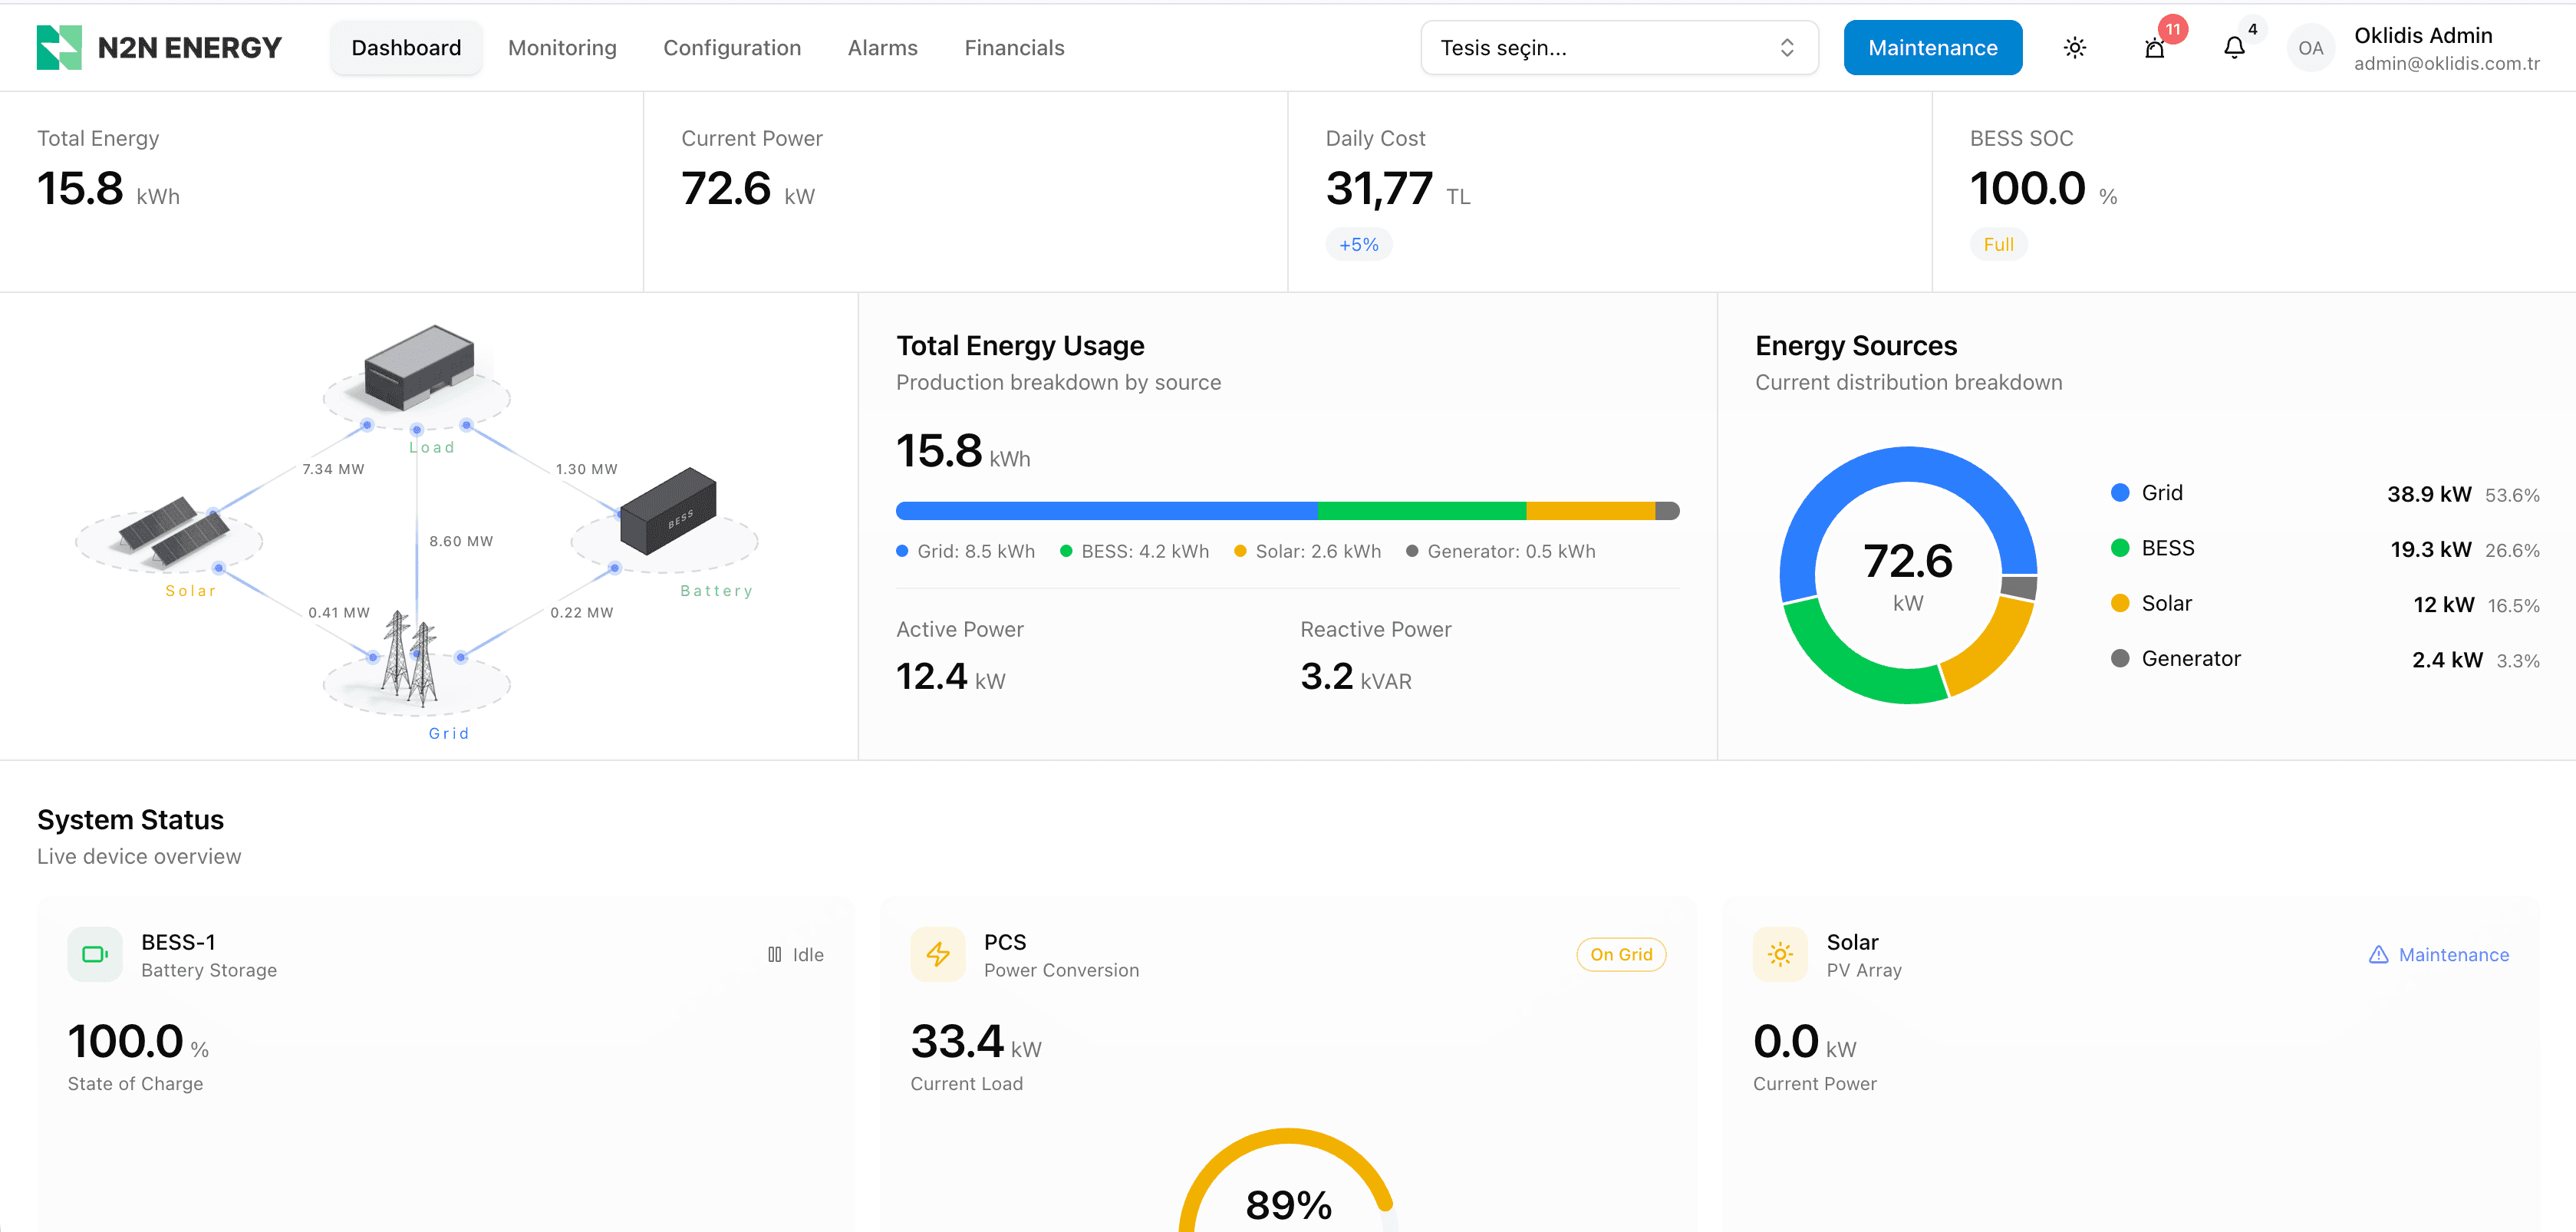This screenshot has height=1232, width=2576.
Task: Click the Generator 2.4 kW value
Action: pyautogui.click(x=2447, y=660)
